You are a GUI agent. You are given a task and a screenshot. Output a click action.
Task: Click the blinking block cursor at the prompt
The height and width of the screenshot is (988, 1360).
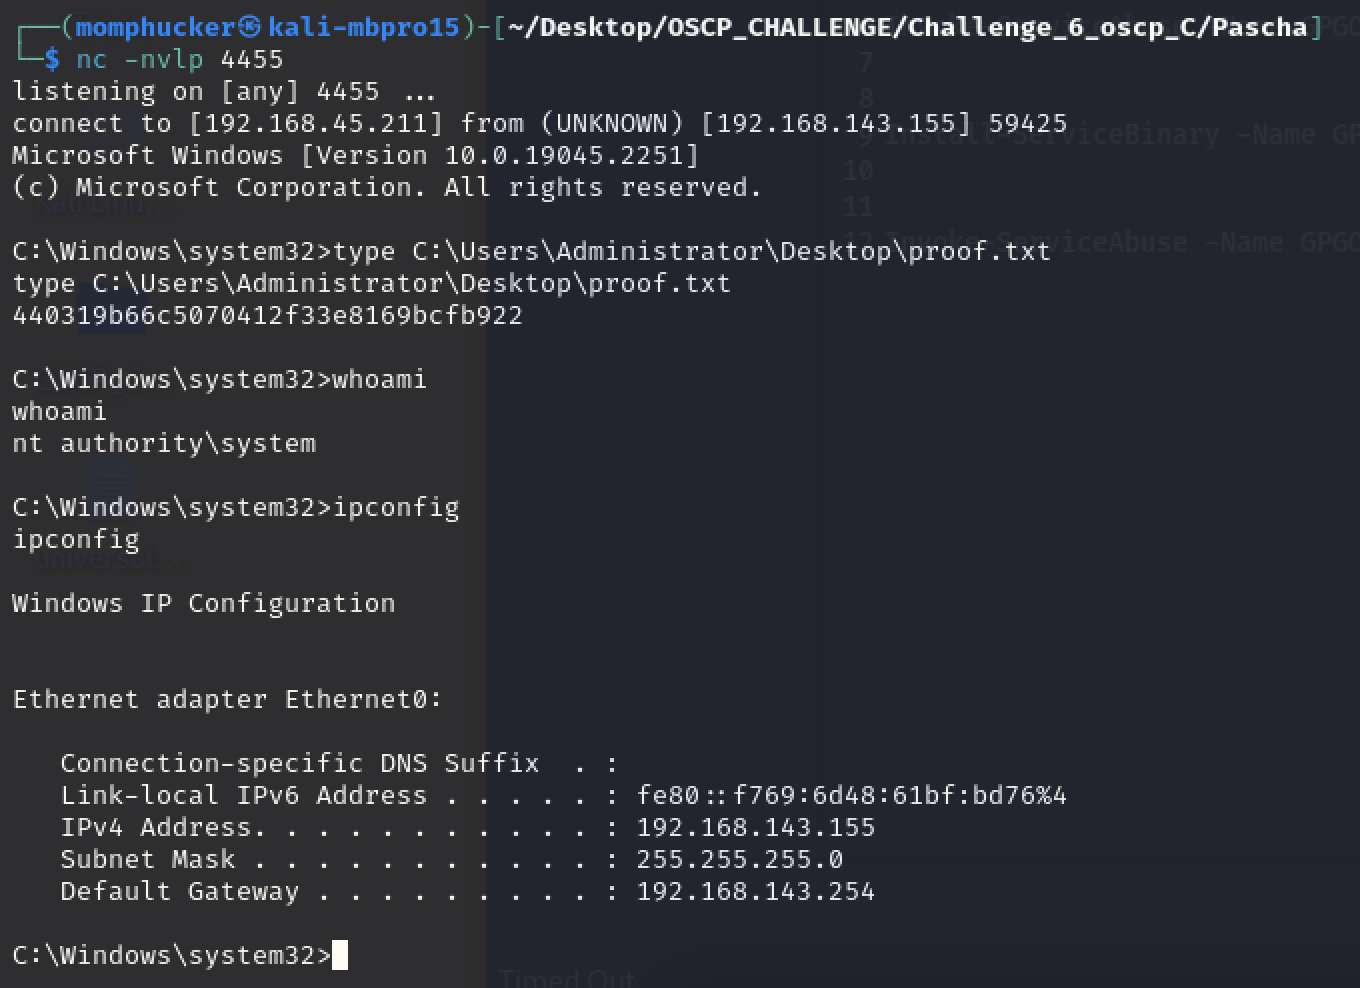coord(340,955)
